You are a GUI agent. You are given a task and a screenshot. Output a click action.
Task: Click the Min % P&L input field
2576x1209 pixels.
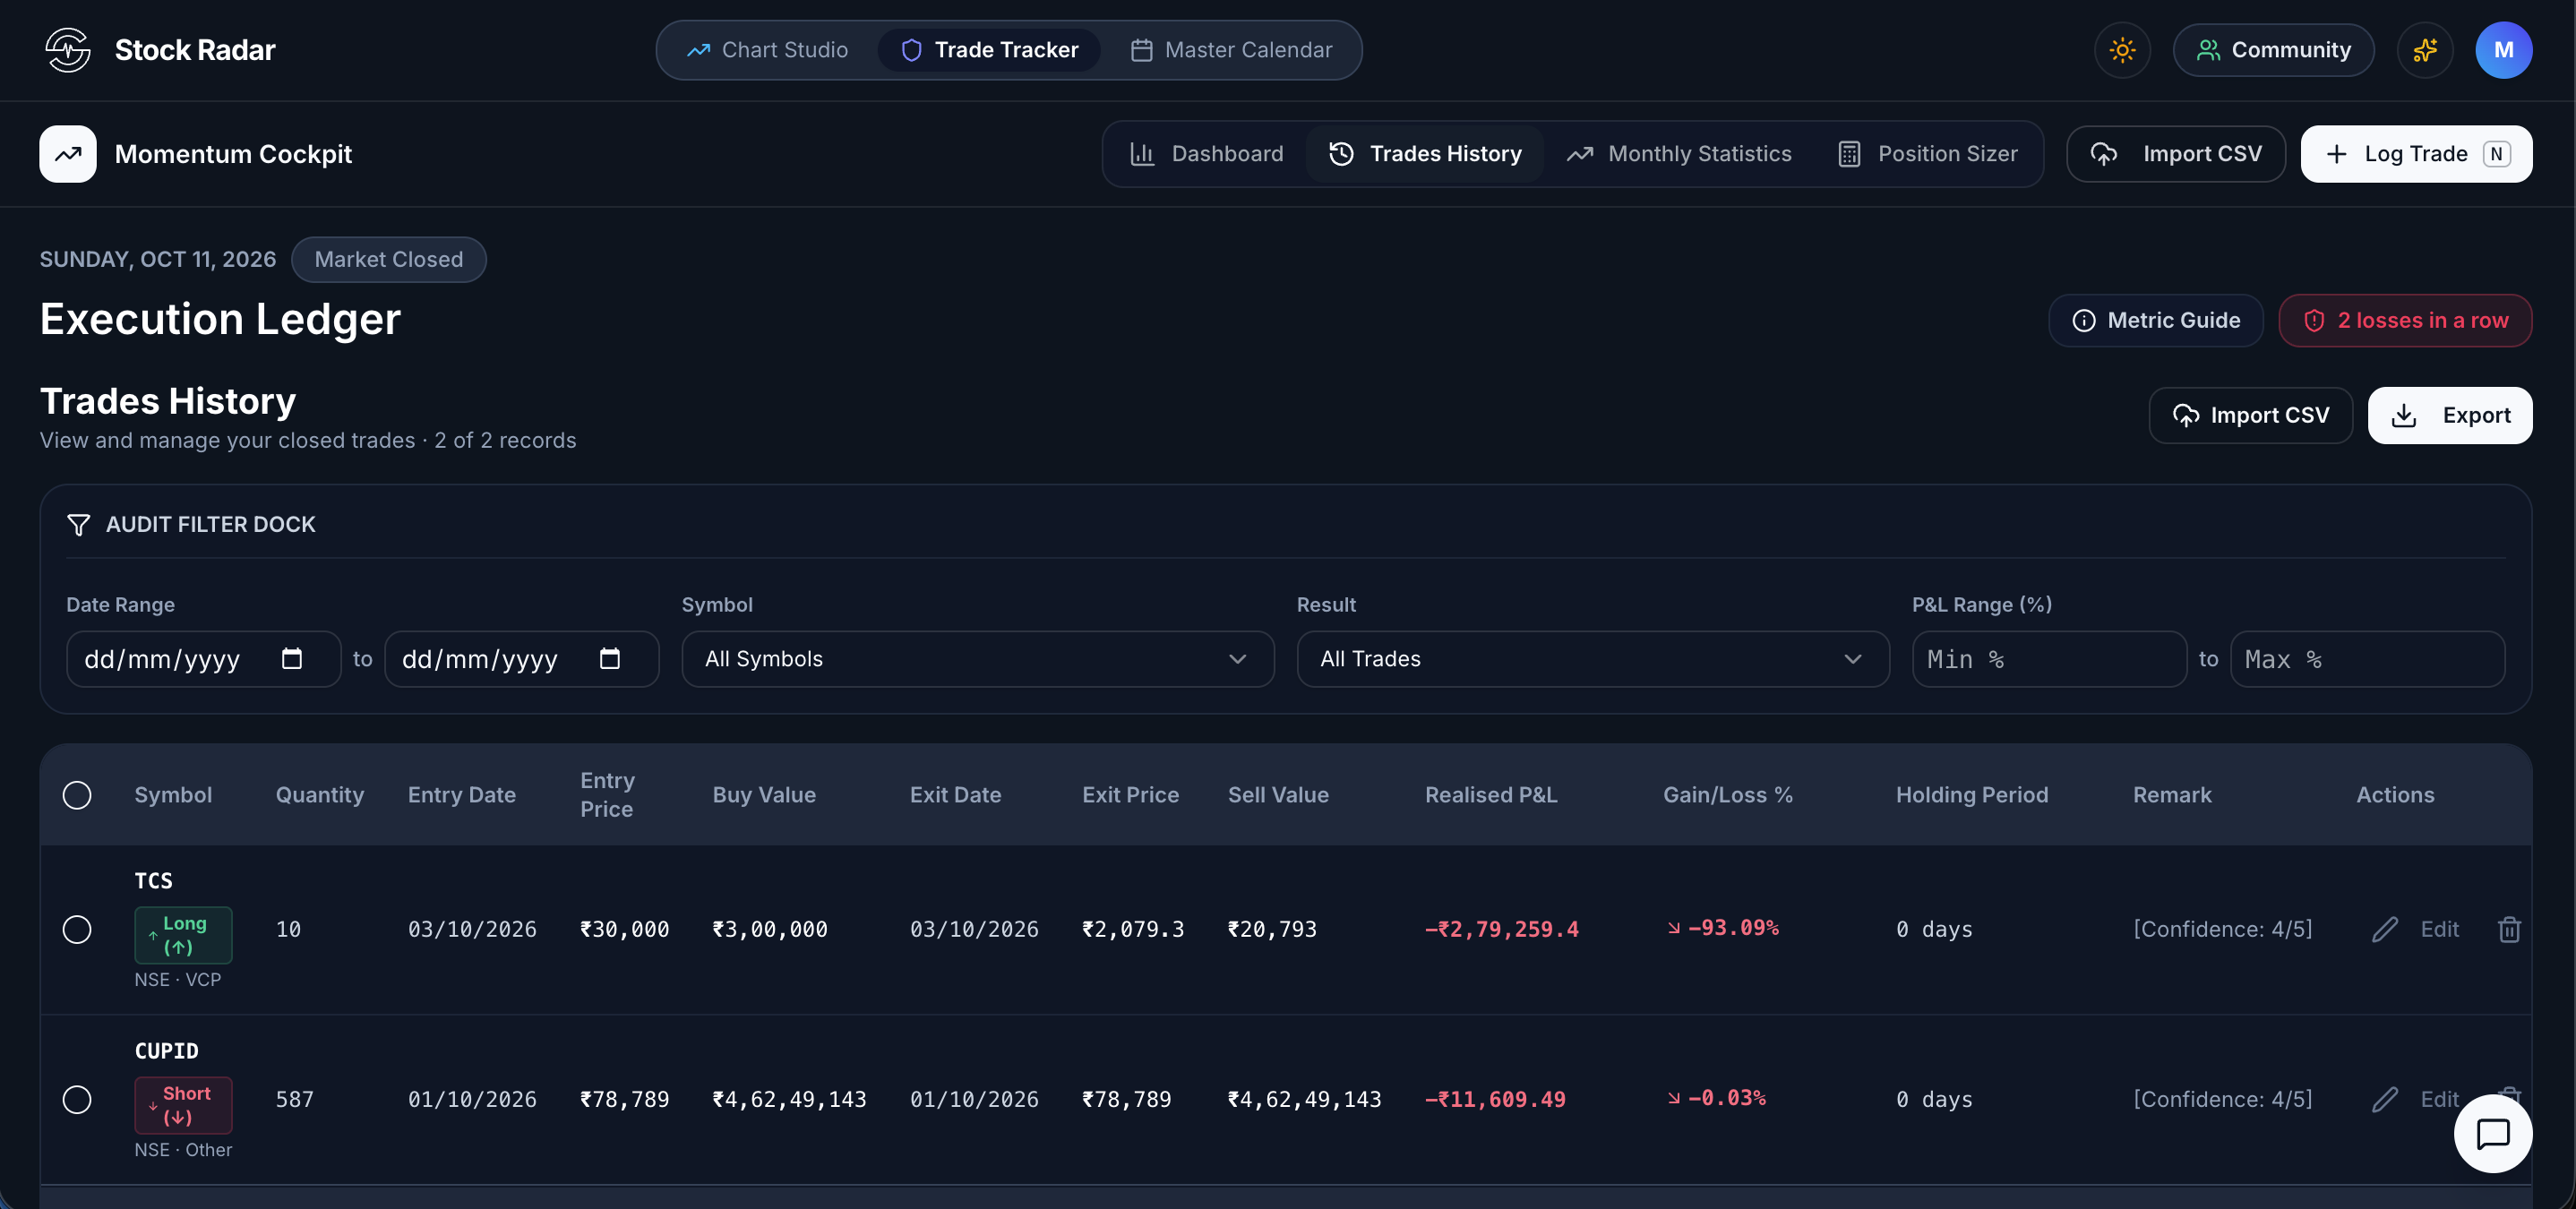[x=2049, y=659]
